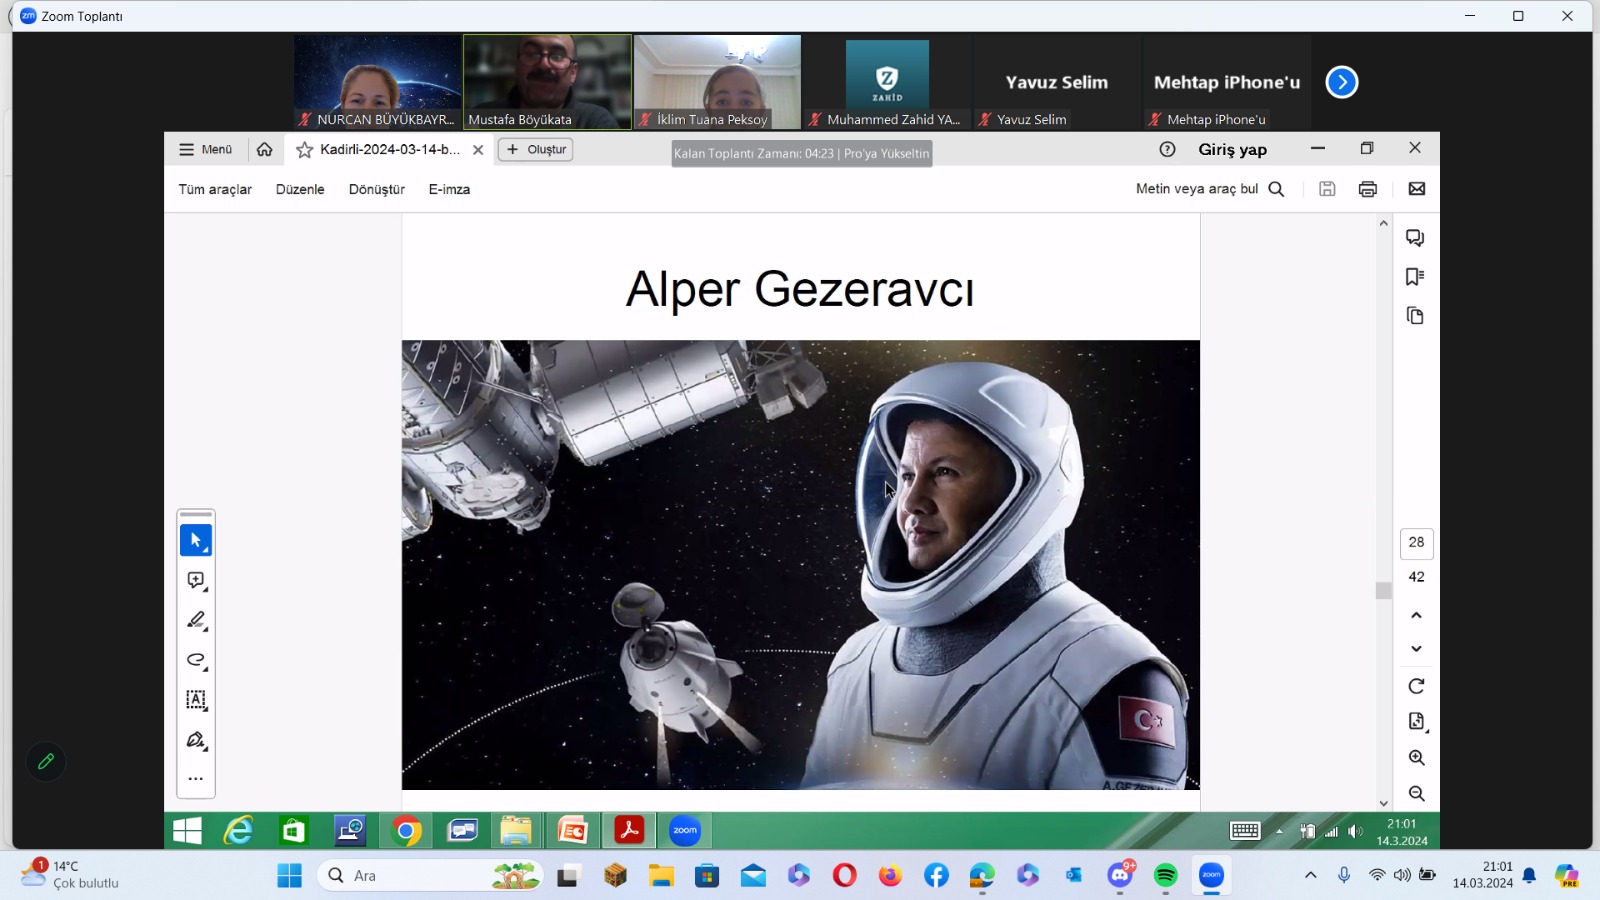Toggle microphone icon in Windows system tray
Screen dimensions: 1600x900
[1344, 875]
